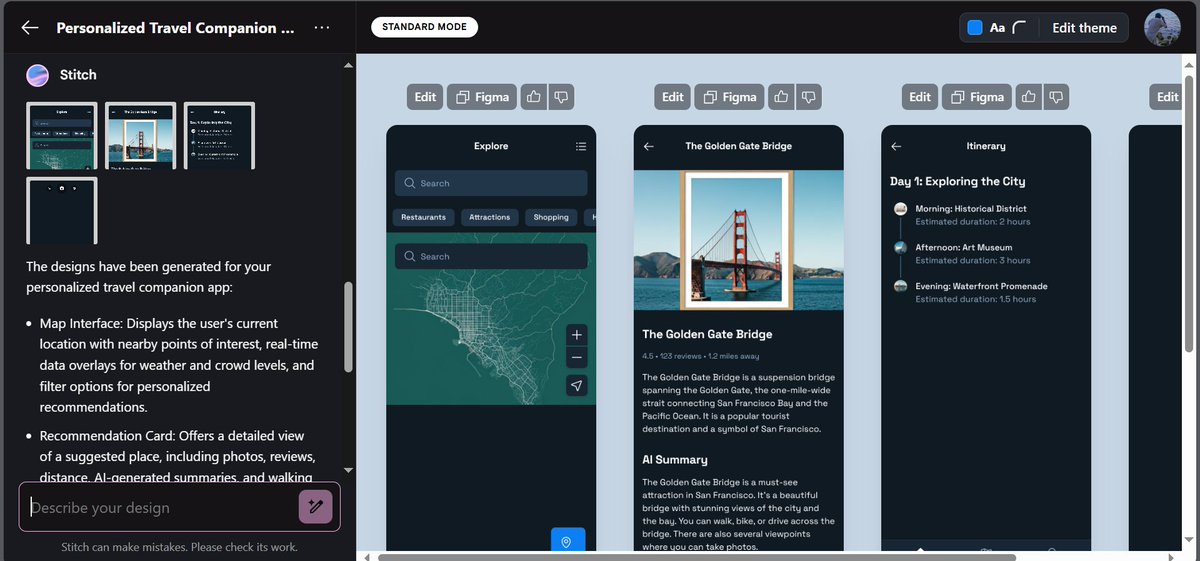Click the Afternoon: Art Museum timeline icon

pos(900,247)
